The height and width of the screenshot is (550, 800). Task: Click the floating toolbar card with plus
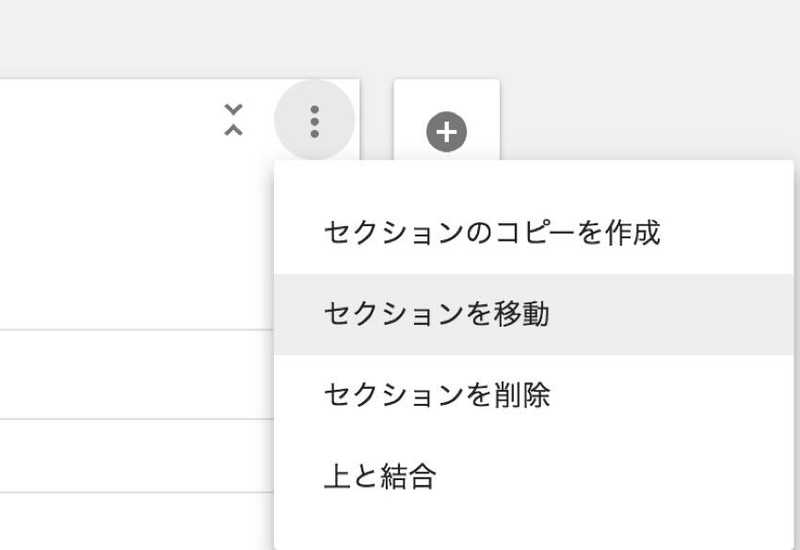pos(446,120)
